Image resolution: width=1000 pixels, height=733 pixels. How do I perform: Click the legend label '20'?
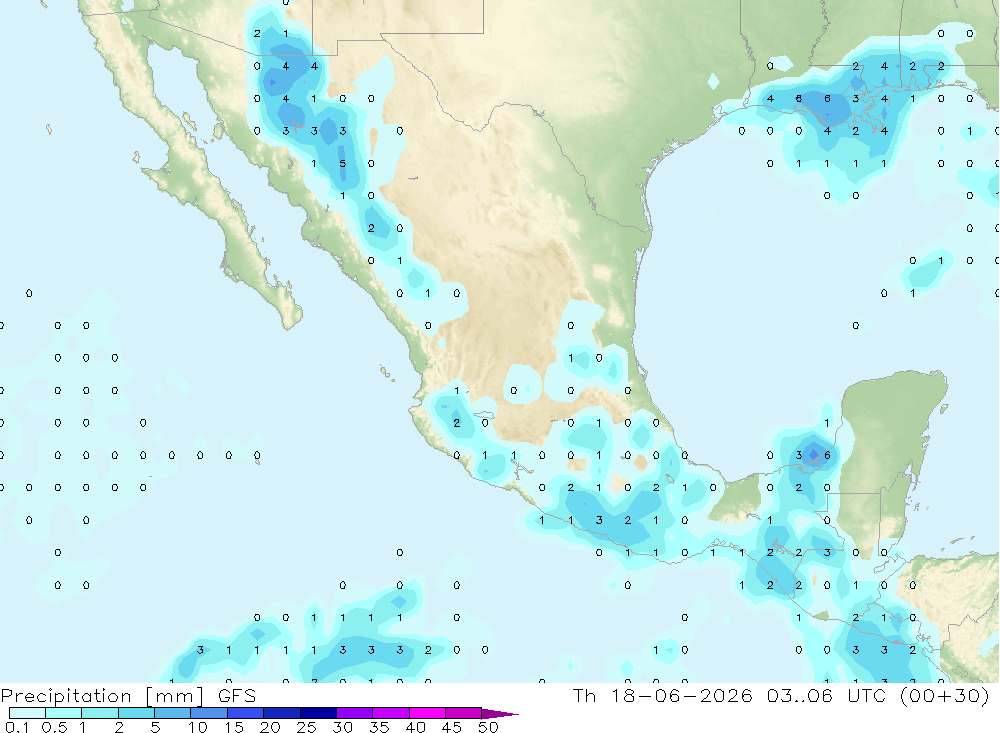coord(270,727)
